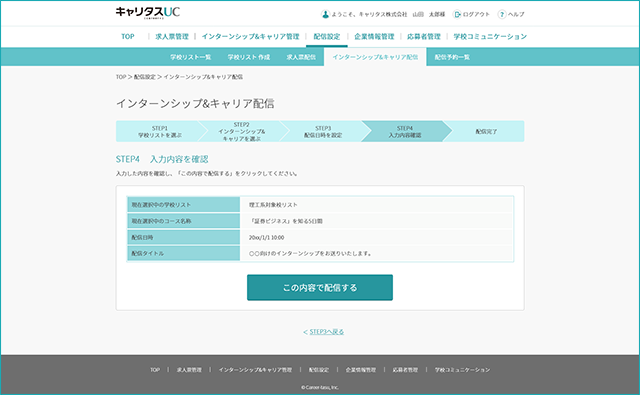The image size is (640, 395).
Task: Click the STEP4 入力内容を確認 heading
Action: (162, 159)
